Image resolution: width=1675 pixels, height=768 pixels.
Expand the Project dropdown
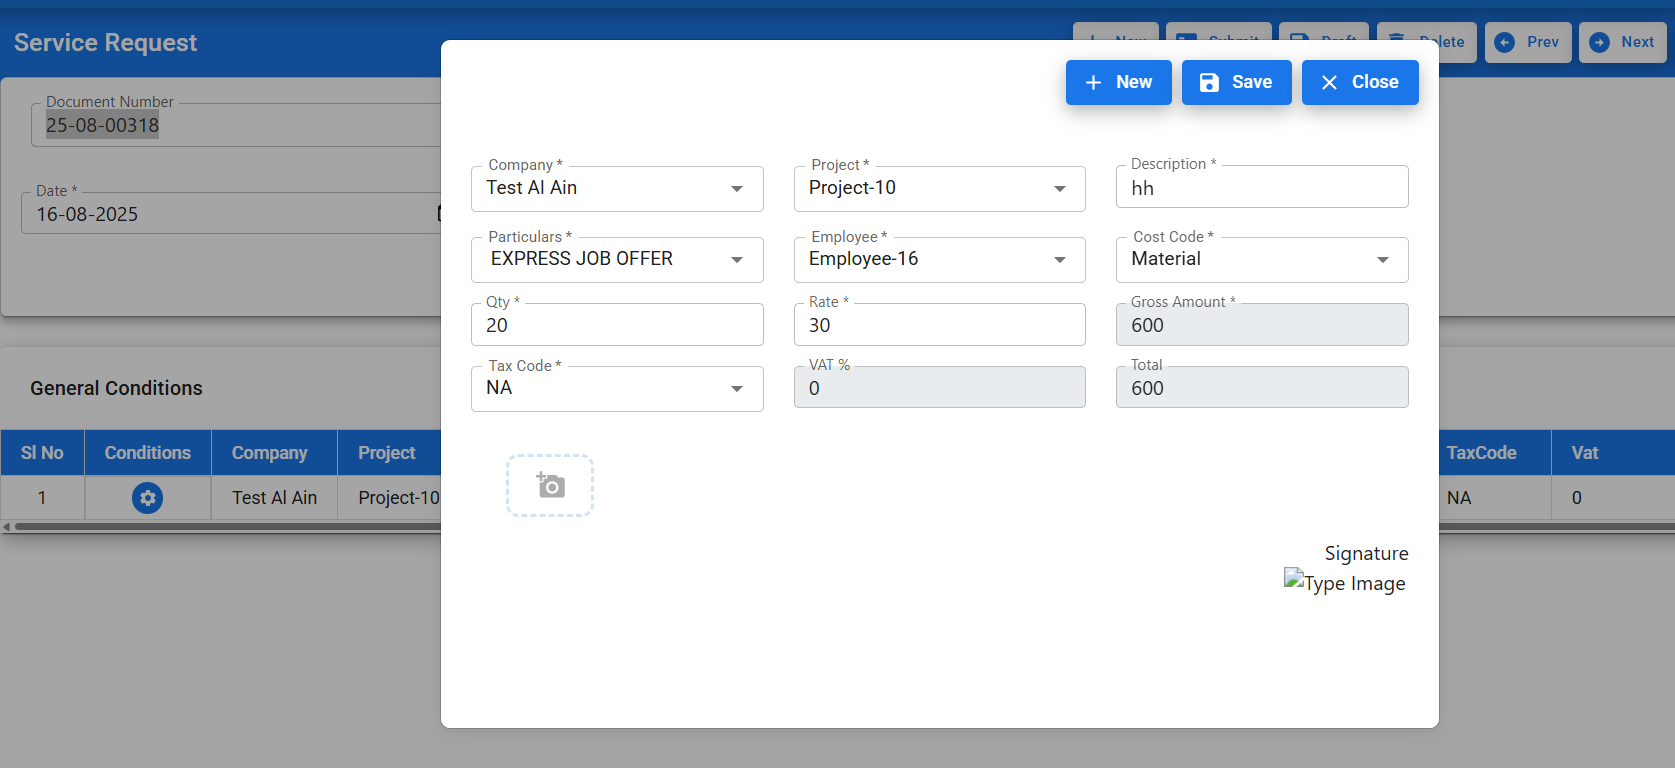1059,189
